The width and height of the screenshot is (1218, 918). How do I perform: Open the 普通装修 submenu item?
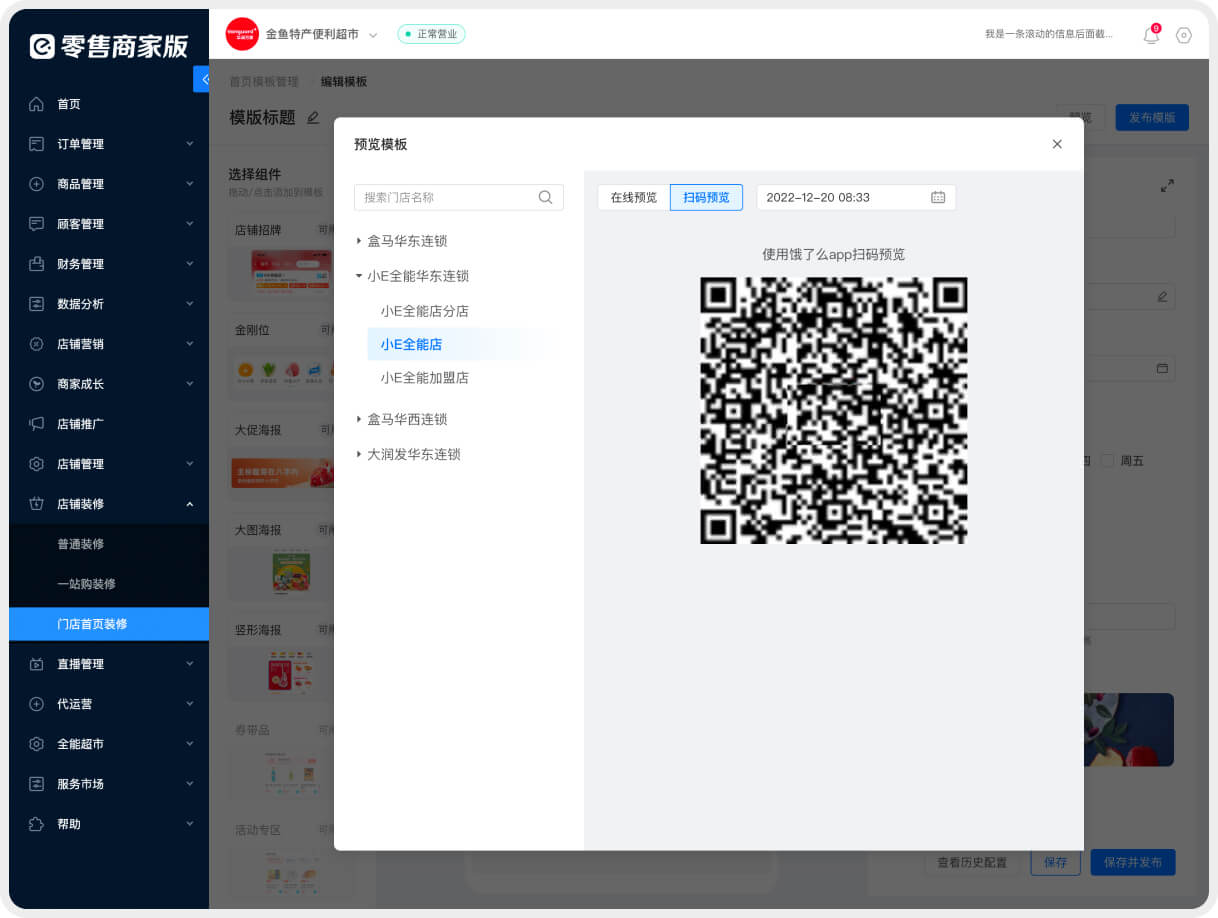pyautogui.click(x=109, y=544)
